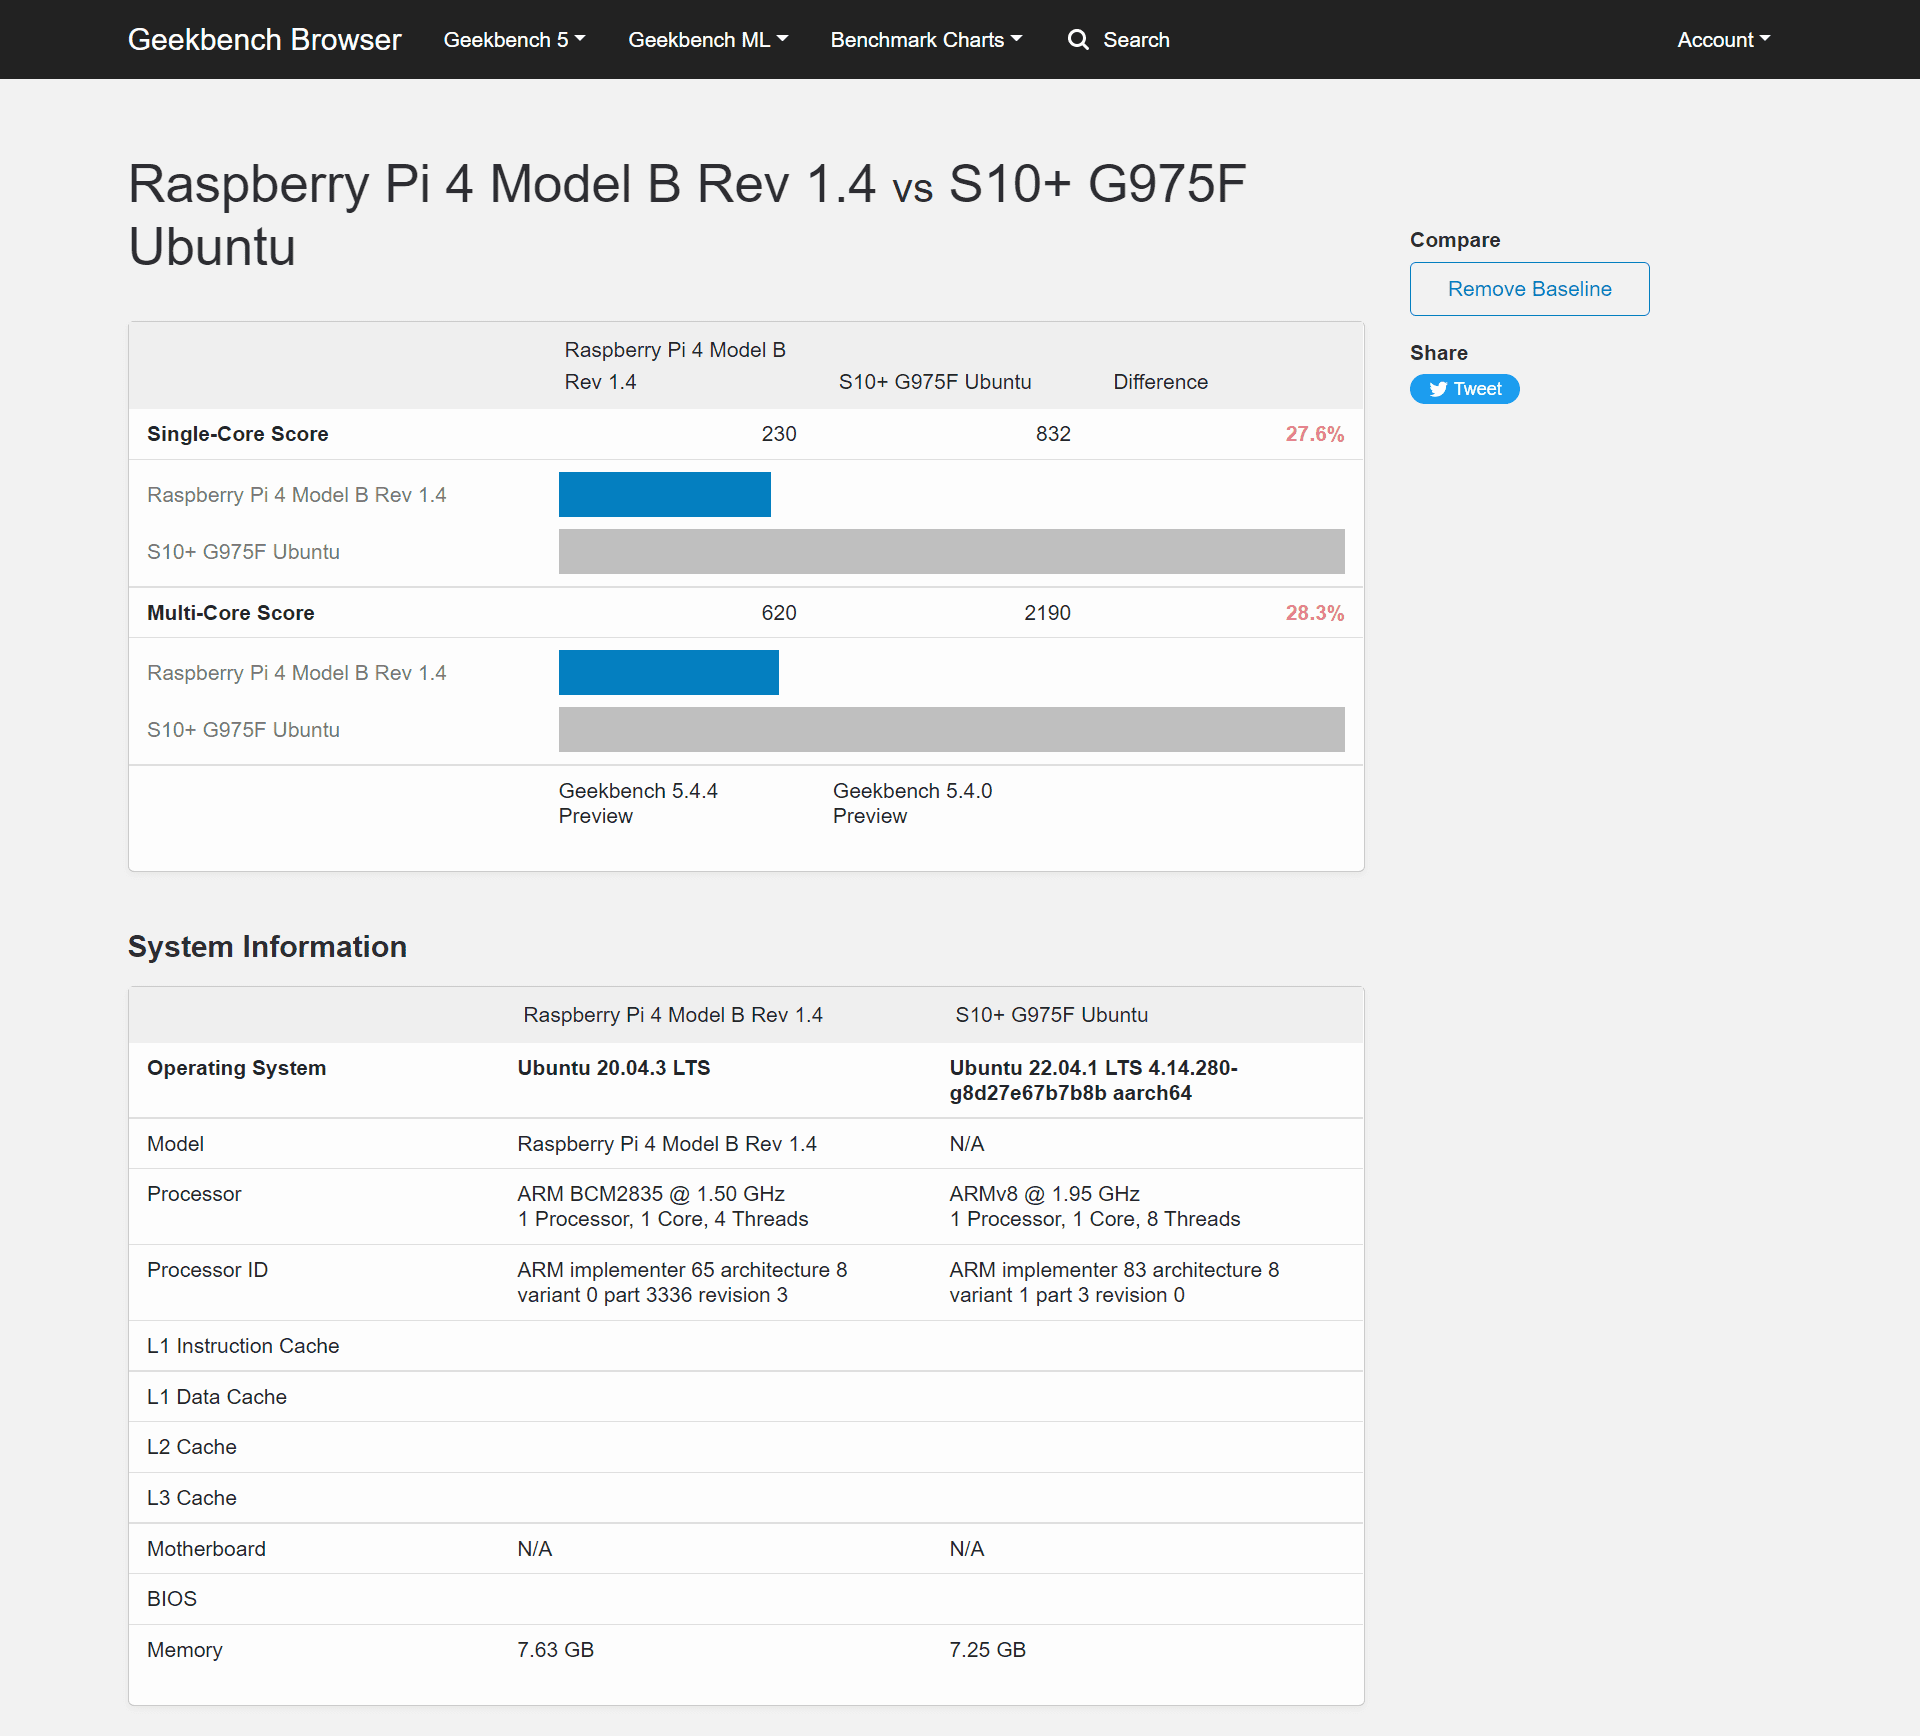Click the Operating System row label
Viewport: 1920px width, 1736px height.
tap(236, 1068)
